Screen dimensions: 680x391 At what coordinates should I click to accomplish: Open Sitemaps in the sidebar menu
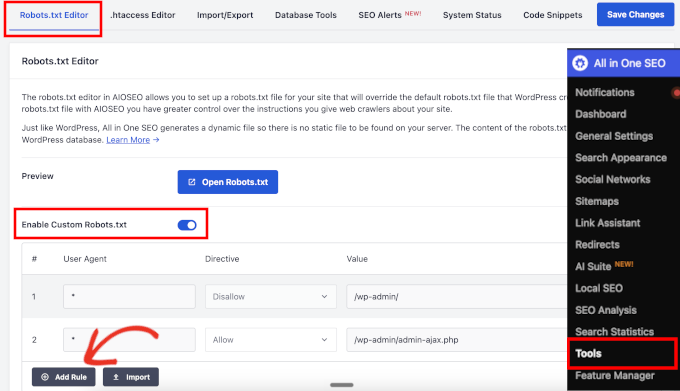(597, 202)
